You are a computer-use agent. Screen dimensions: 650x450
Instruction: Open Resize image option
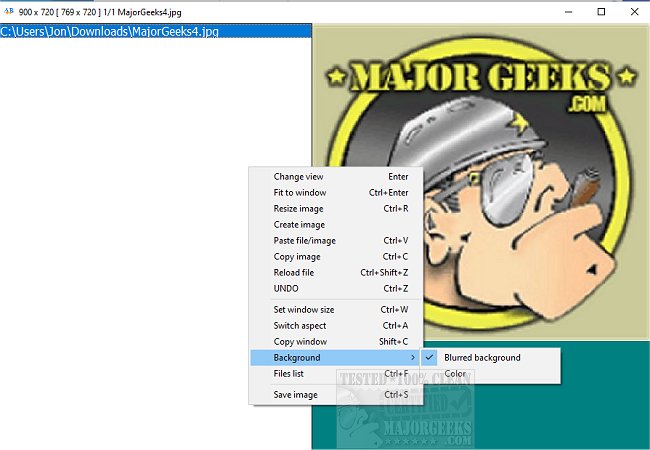(x=336, y=208)
